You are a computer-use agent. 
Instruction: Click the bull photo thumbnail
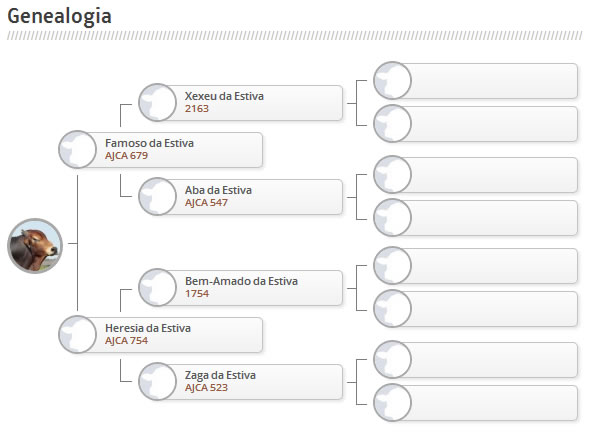click(35, 246)
